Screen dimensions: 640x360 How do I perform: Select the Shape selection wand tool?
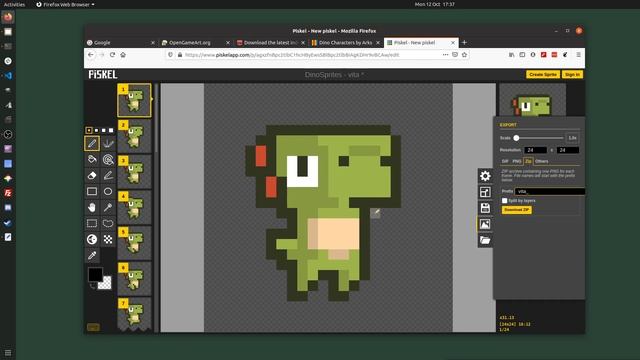click(x=108, y=207)
